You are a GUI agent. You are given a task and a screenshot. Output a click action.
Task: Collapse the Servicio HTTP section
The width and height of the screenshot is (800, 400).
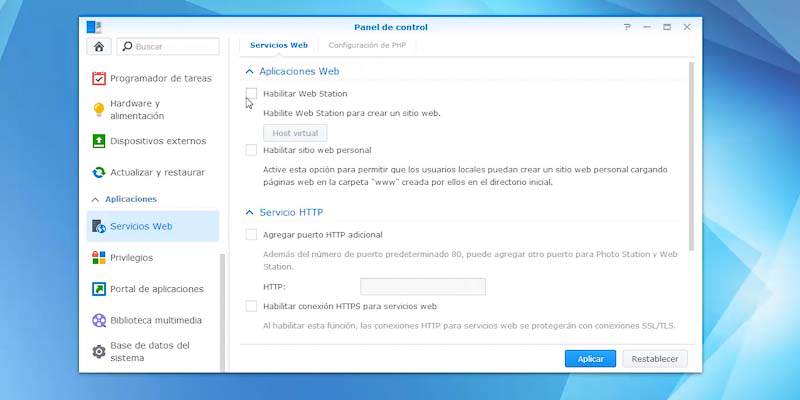pos(249,212)
